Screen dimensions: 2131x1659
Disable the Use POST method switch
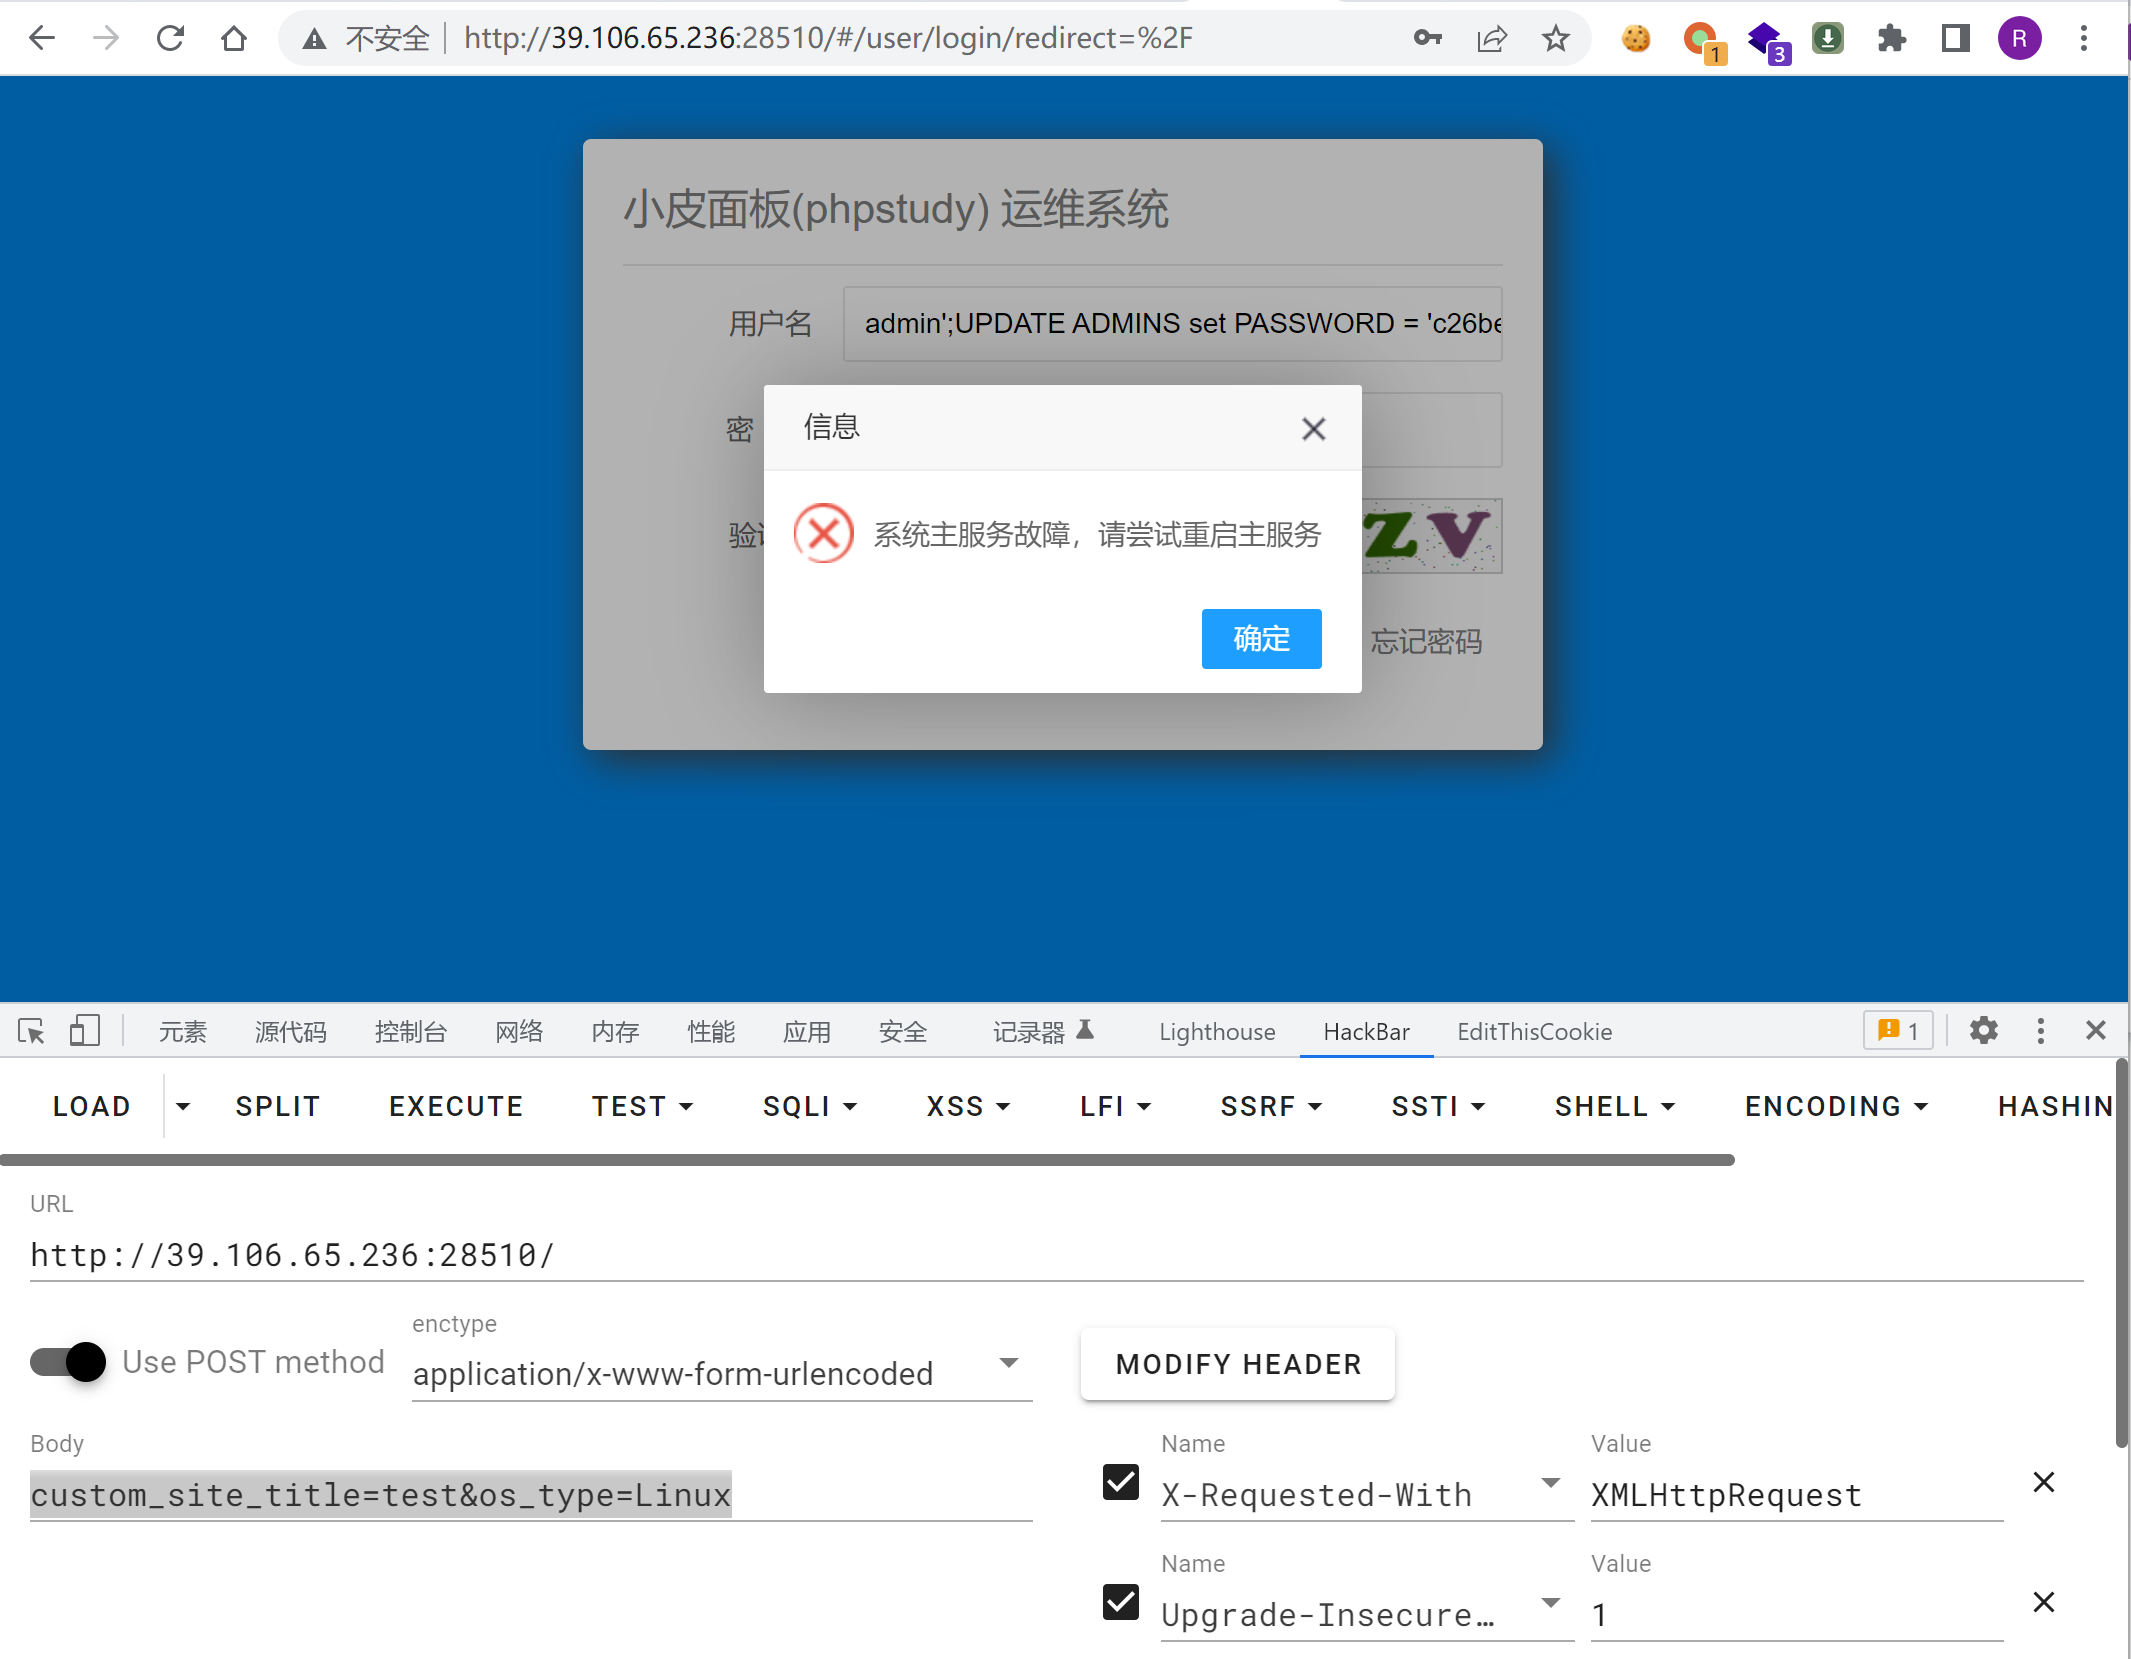pyautogui.click(x=68, y=1361)
